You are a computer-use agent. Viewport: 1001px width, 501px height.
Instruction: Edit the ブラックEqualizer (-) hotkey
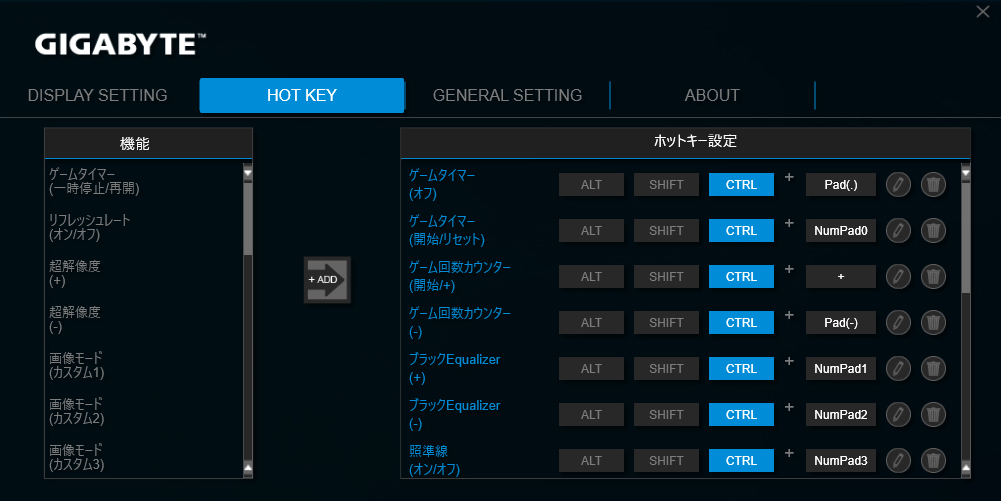tap(898, 415)
